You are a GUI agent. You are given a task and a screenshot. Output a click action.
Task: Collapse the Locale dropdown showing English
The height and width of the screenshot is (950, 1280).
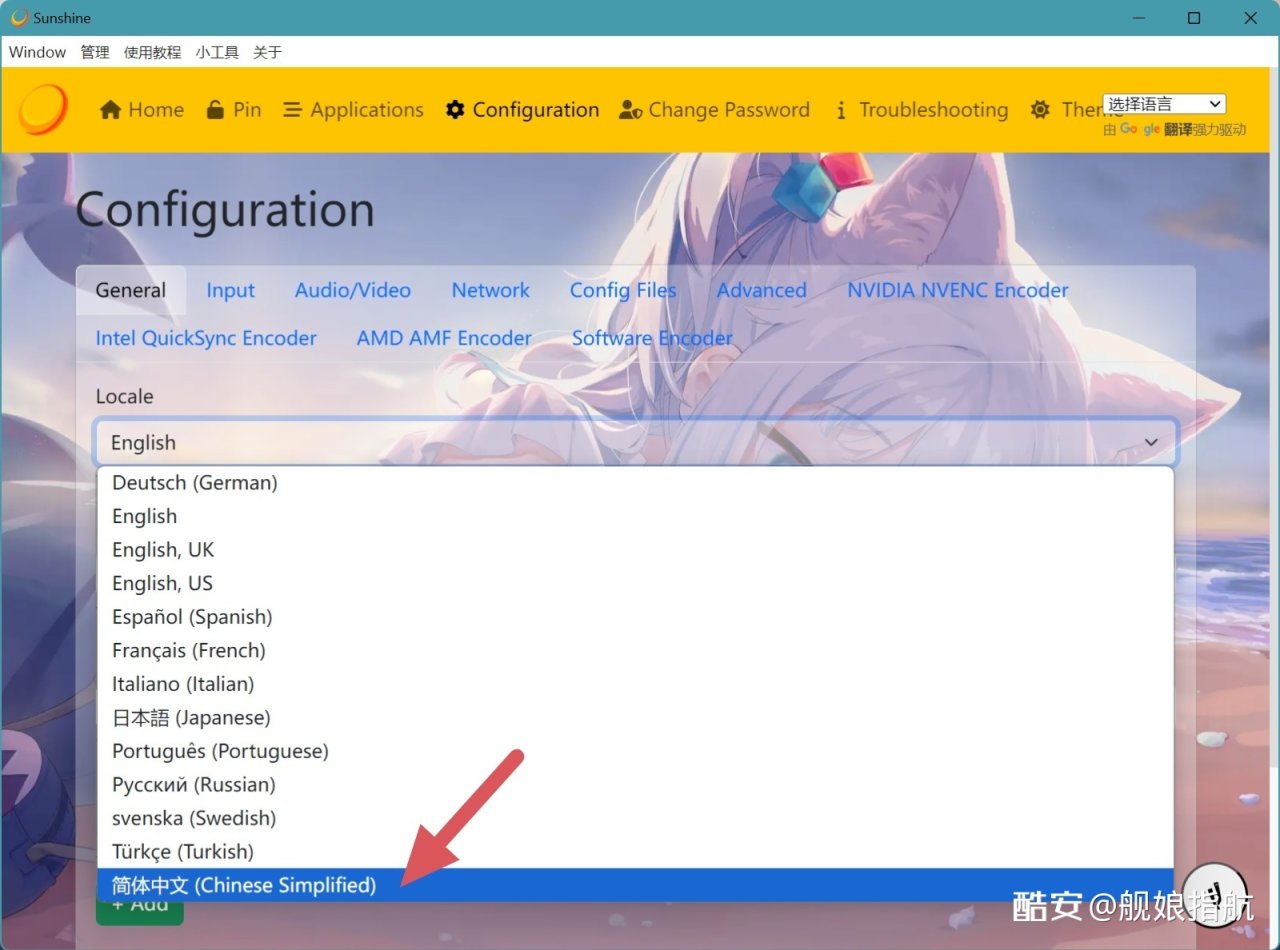636,442
